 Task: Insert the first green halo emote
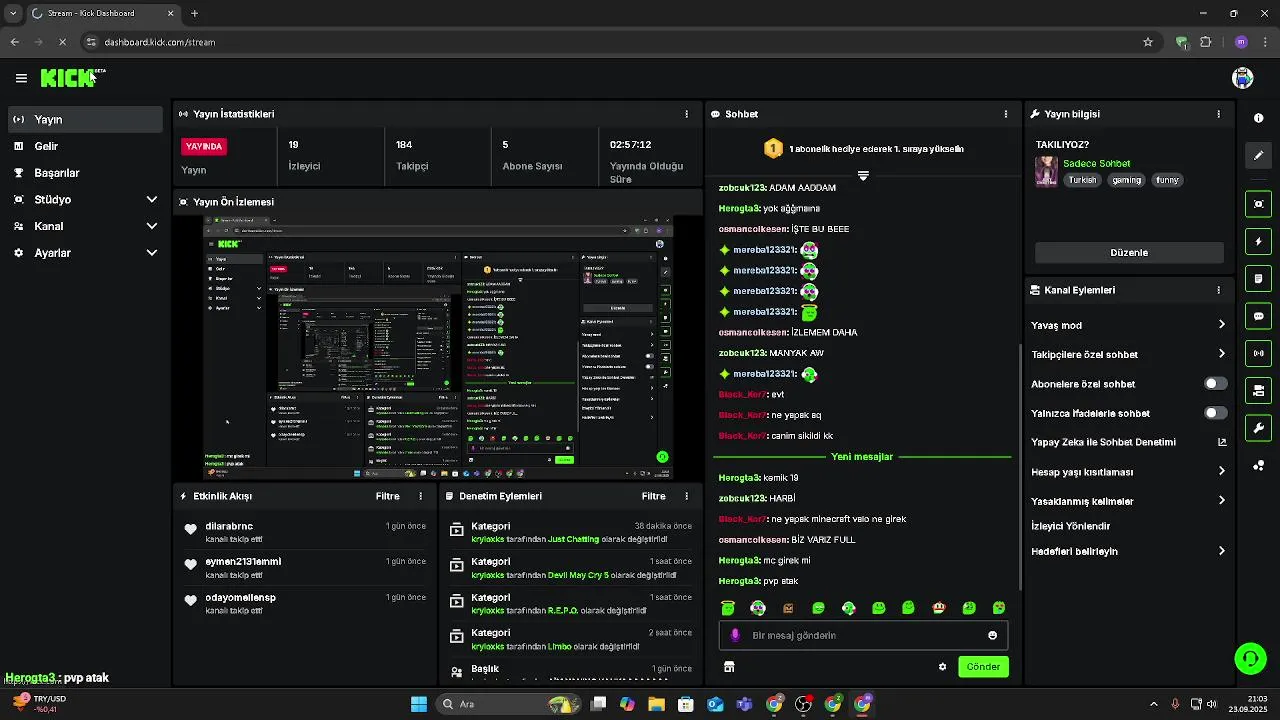click(x=728, y=608)
